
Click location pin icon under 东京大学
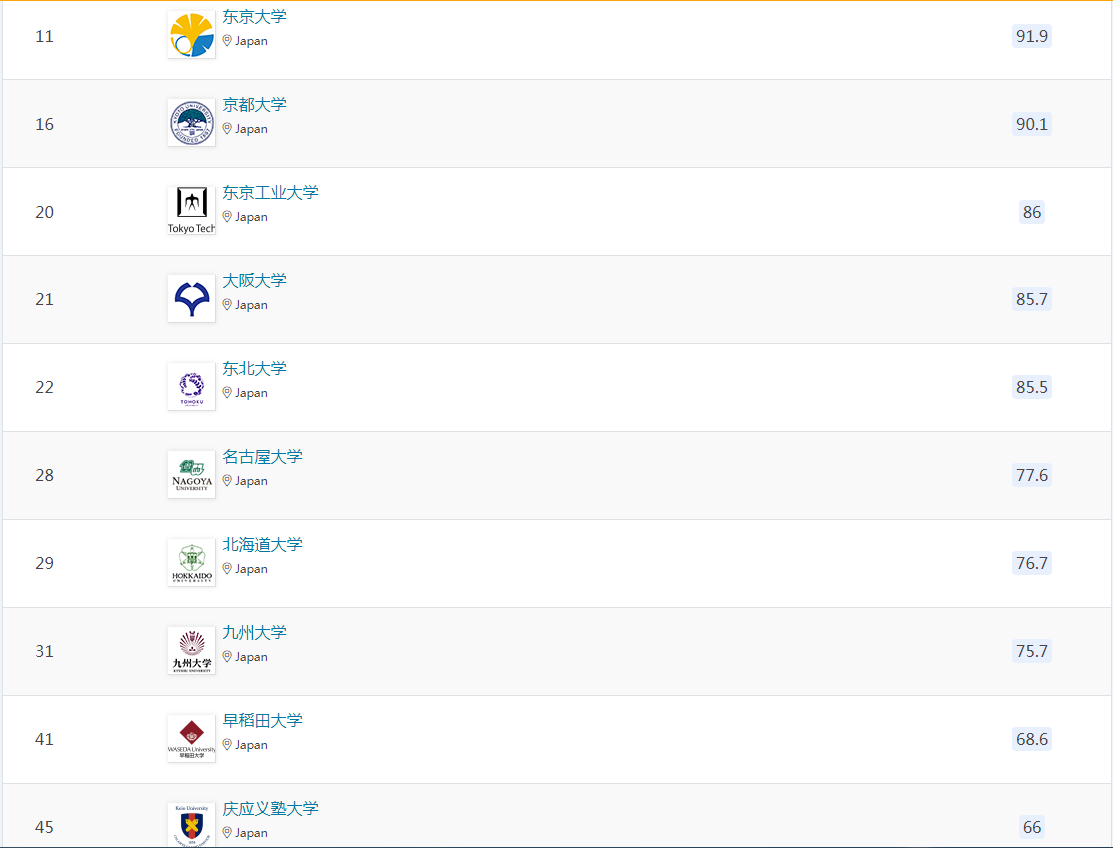(x=227, y=40)
